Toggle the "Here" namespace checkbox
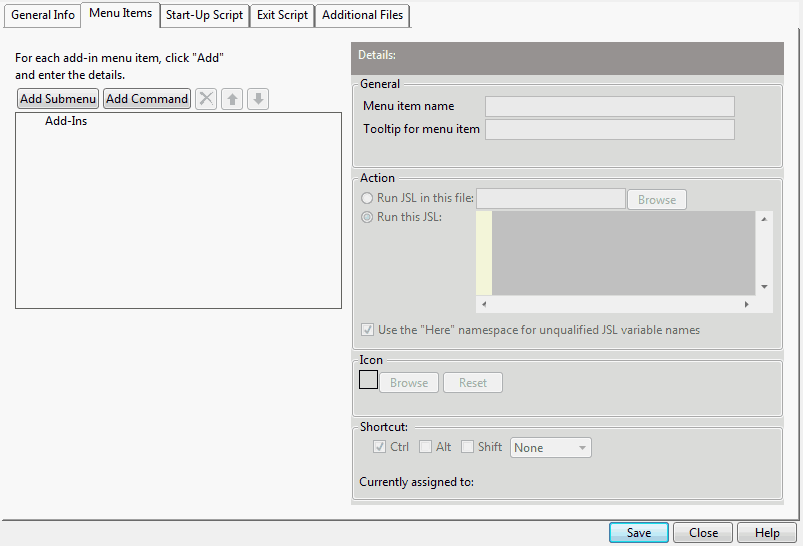The image size is (803, 546). coord(367,330)
